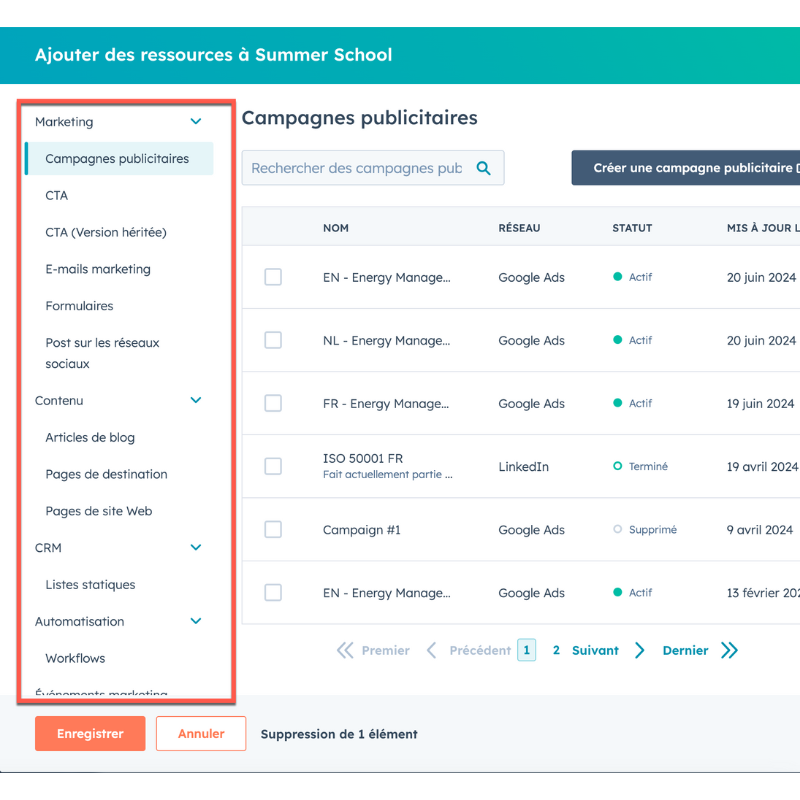The width and height of the screenshot is (800, 800).
Task: Click the 9 avril 2024 date
Action: point(760,530)
